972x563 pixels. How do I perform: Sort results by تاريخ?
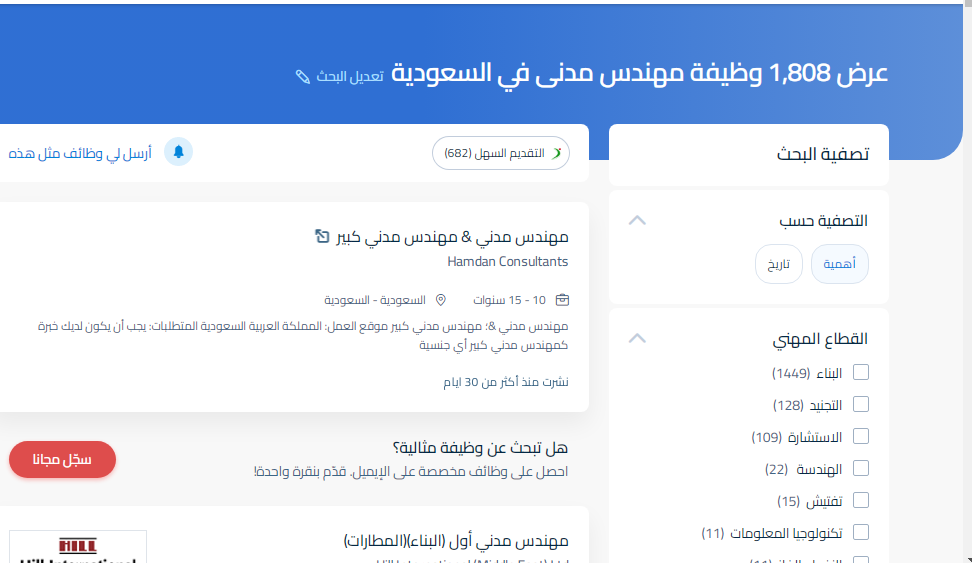pos(778,265)
